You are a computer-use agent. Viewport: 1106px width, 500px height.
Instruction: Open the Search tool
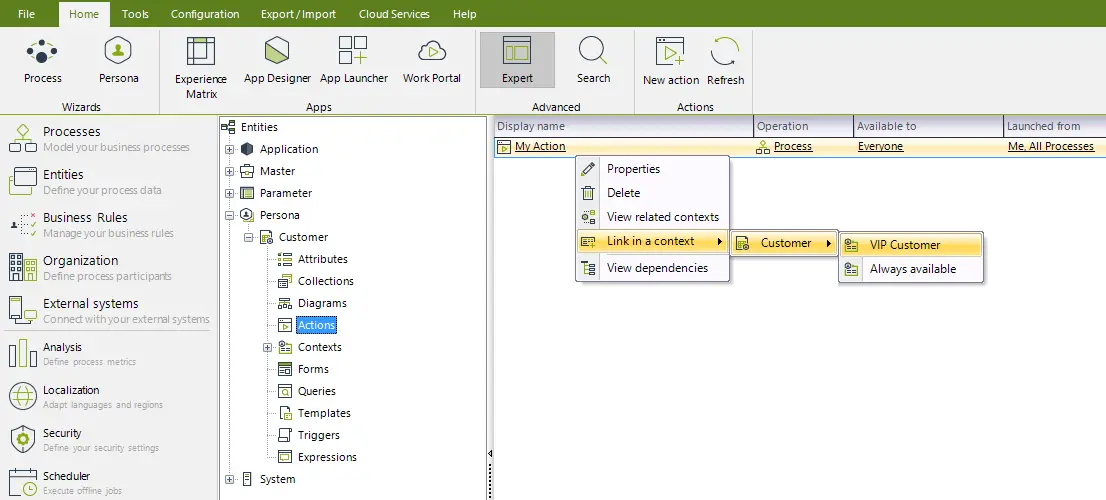tap(593, 61)
